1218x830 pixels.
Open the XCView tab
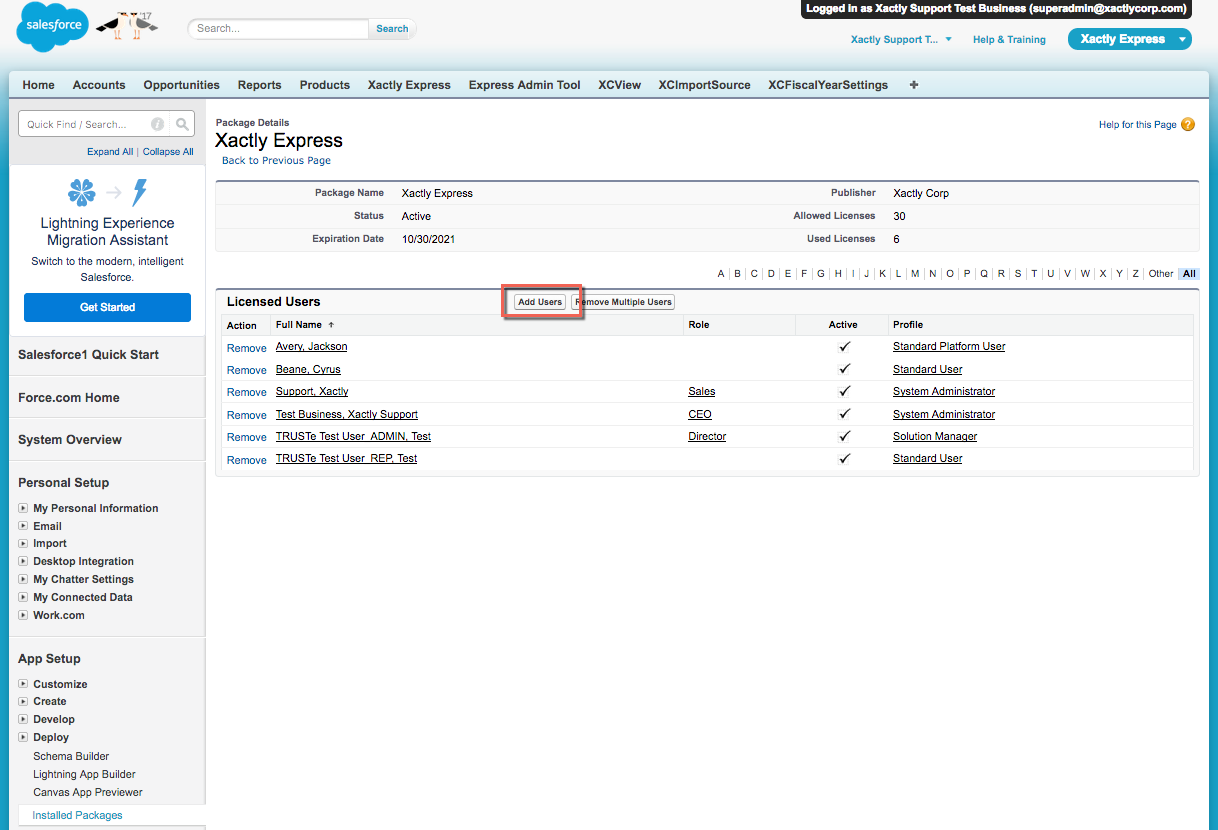[619, 85]
